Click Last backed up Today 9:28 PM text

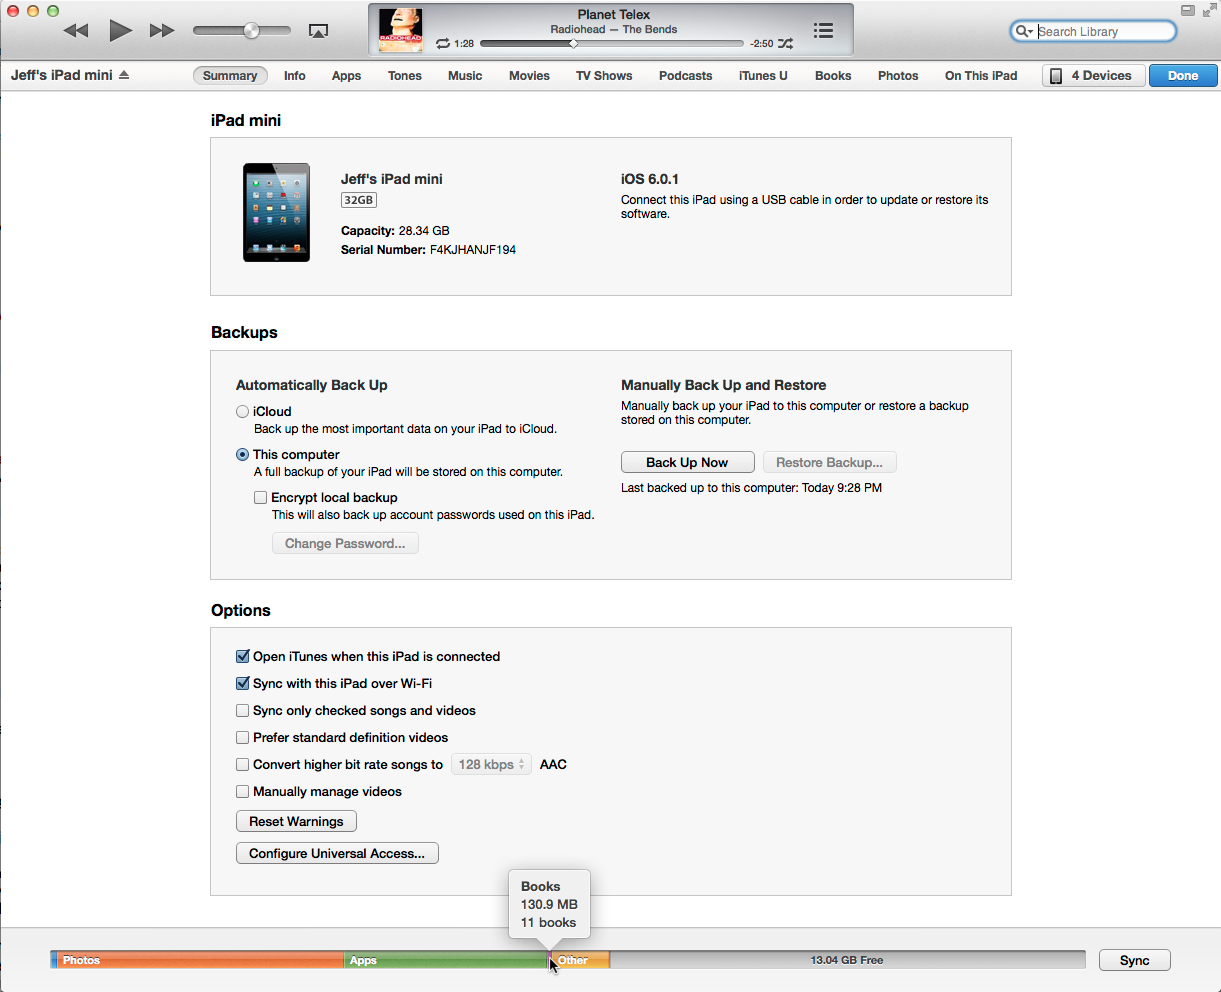pyautogui.click(x=751, y=488)
